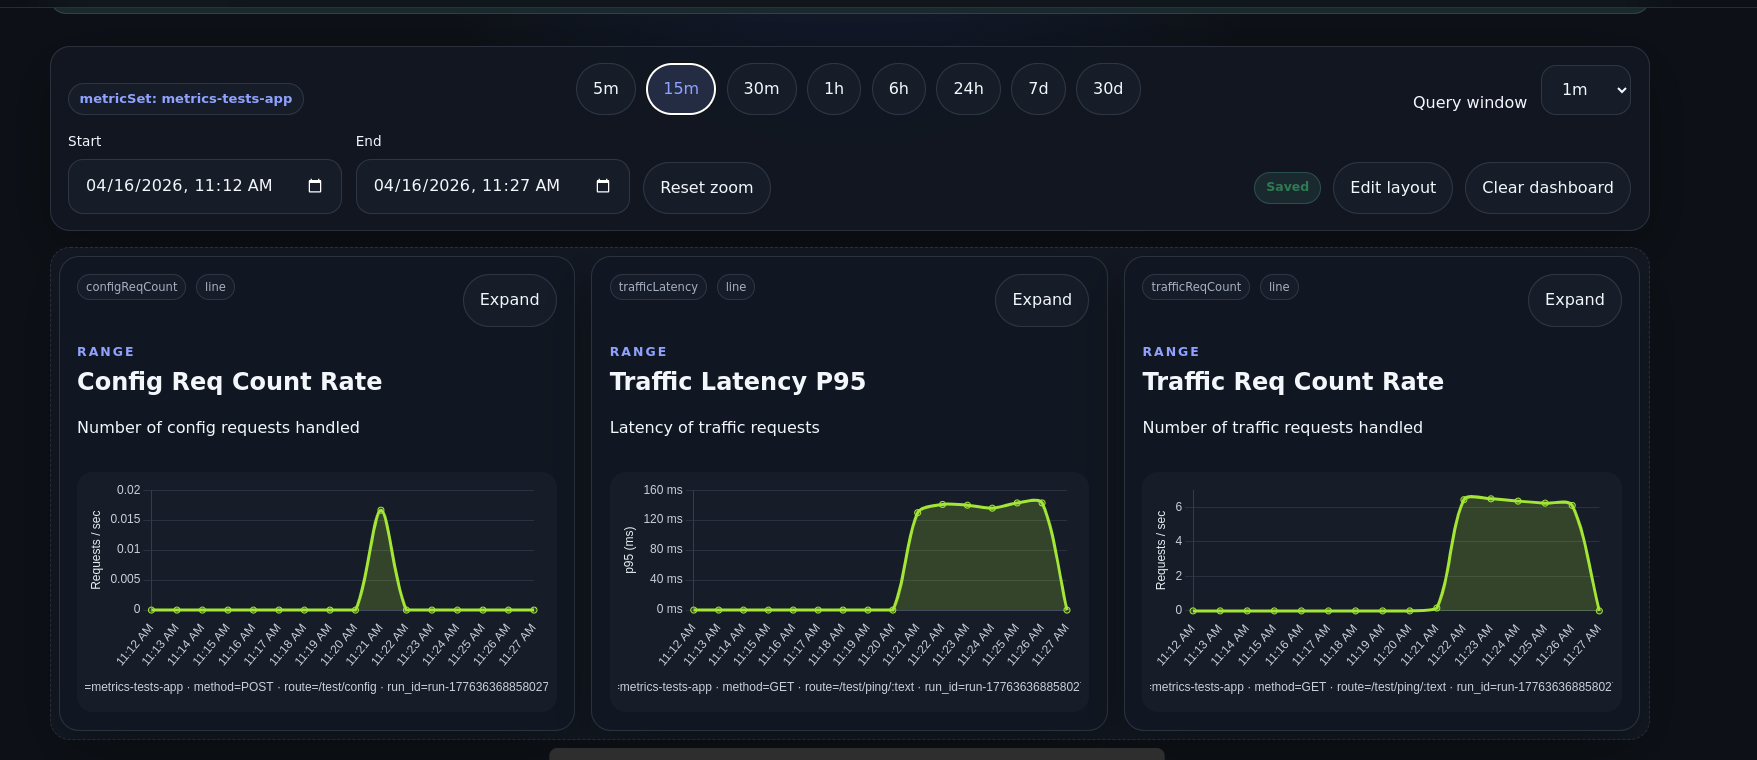1757x760 pixels.
Task: Select the 15m time range
Action: tap(681, 89)
